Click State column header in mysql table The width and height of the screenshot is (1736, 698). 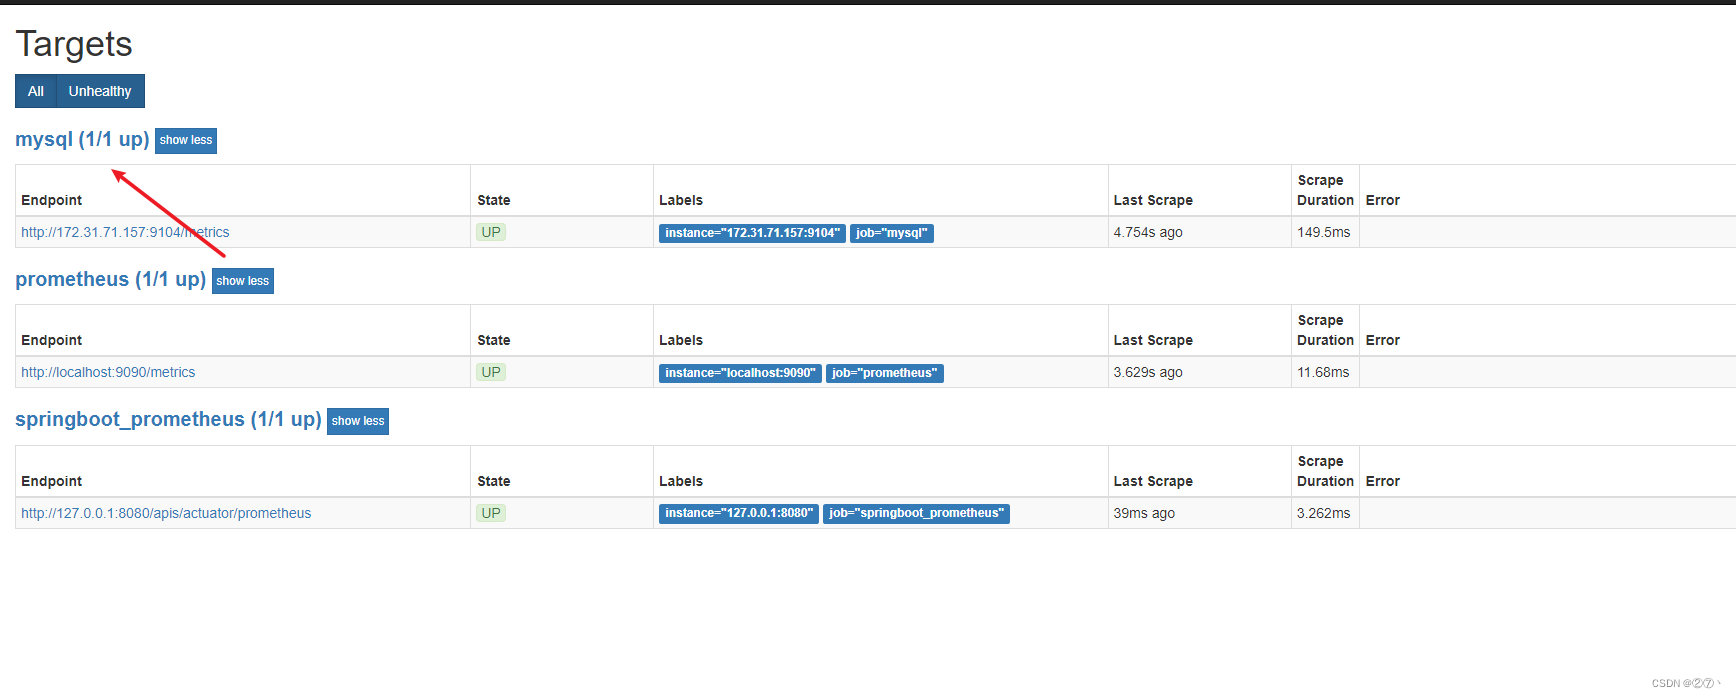(x=494, y=200)
